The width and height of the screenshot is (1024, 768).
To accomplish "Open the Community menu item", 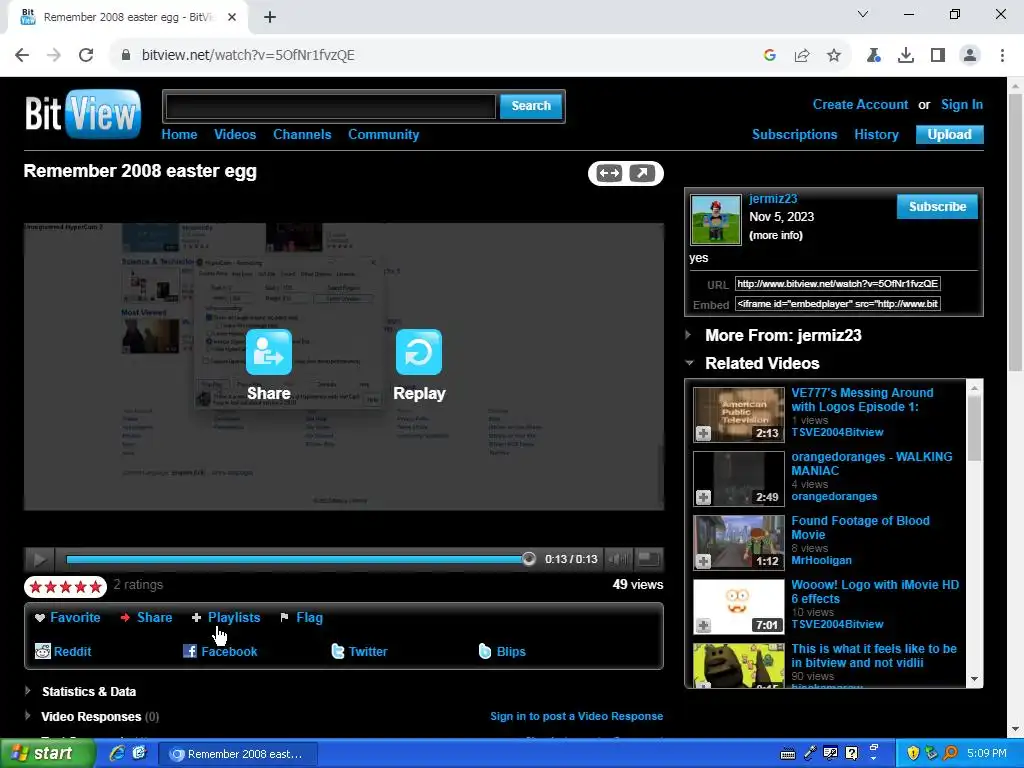I will tap(383, 135).
